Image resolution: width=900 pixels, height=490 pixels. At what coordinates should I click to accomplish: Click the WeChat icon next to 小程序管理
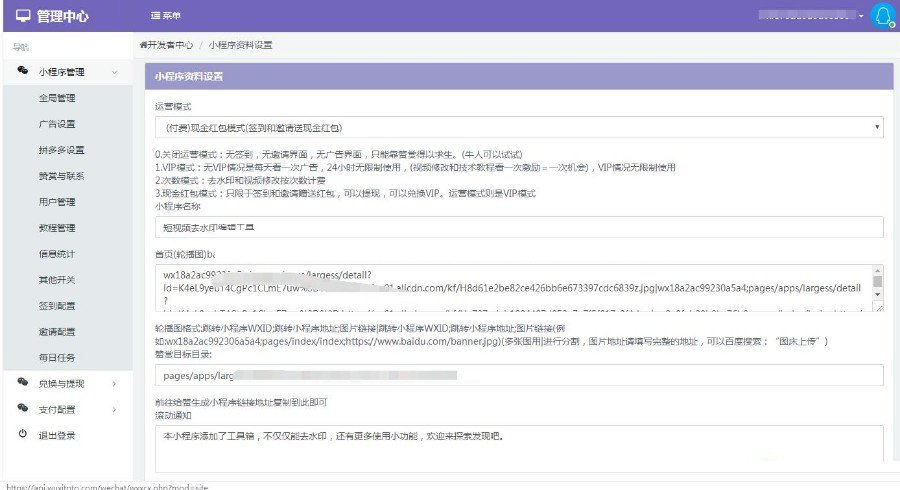coord(22,71)
